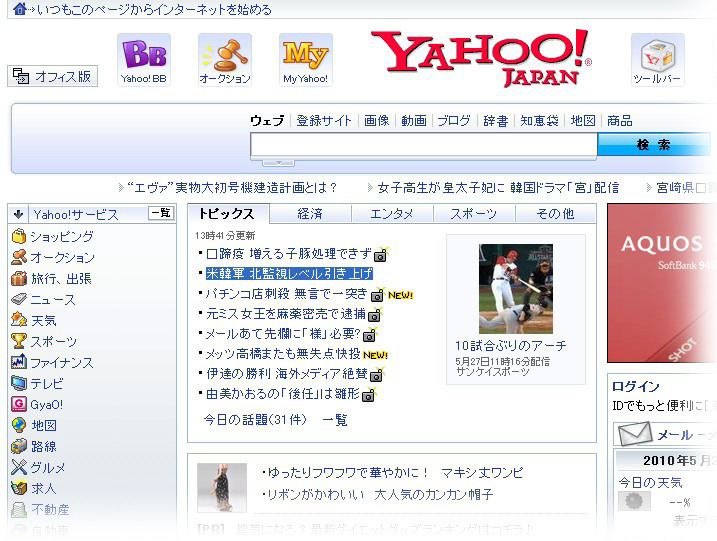
Task: Click the home icon at top left
Action: click(19, 8)
